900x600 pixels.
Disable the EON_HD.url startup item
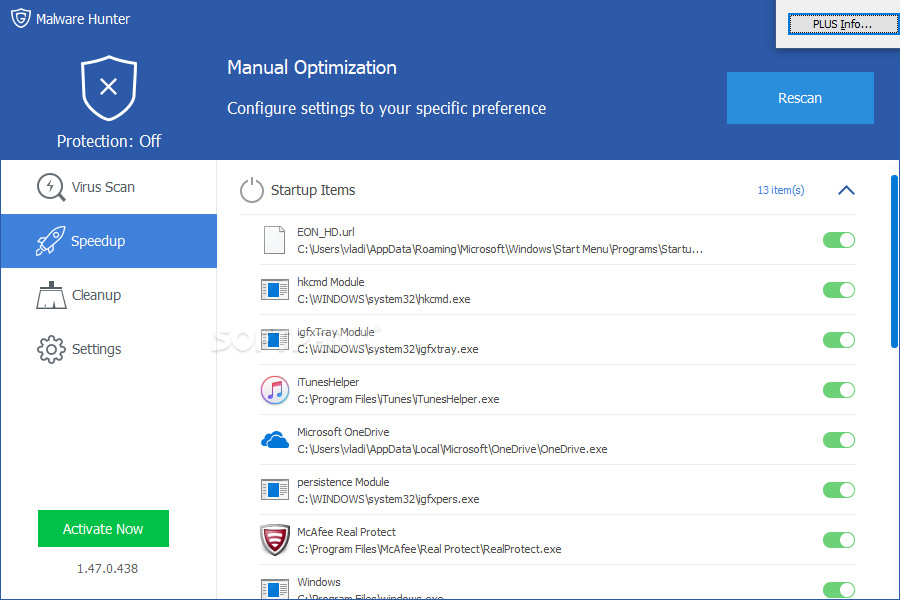point(838,240)
